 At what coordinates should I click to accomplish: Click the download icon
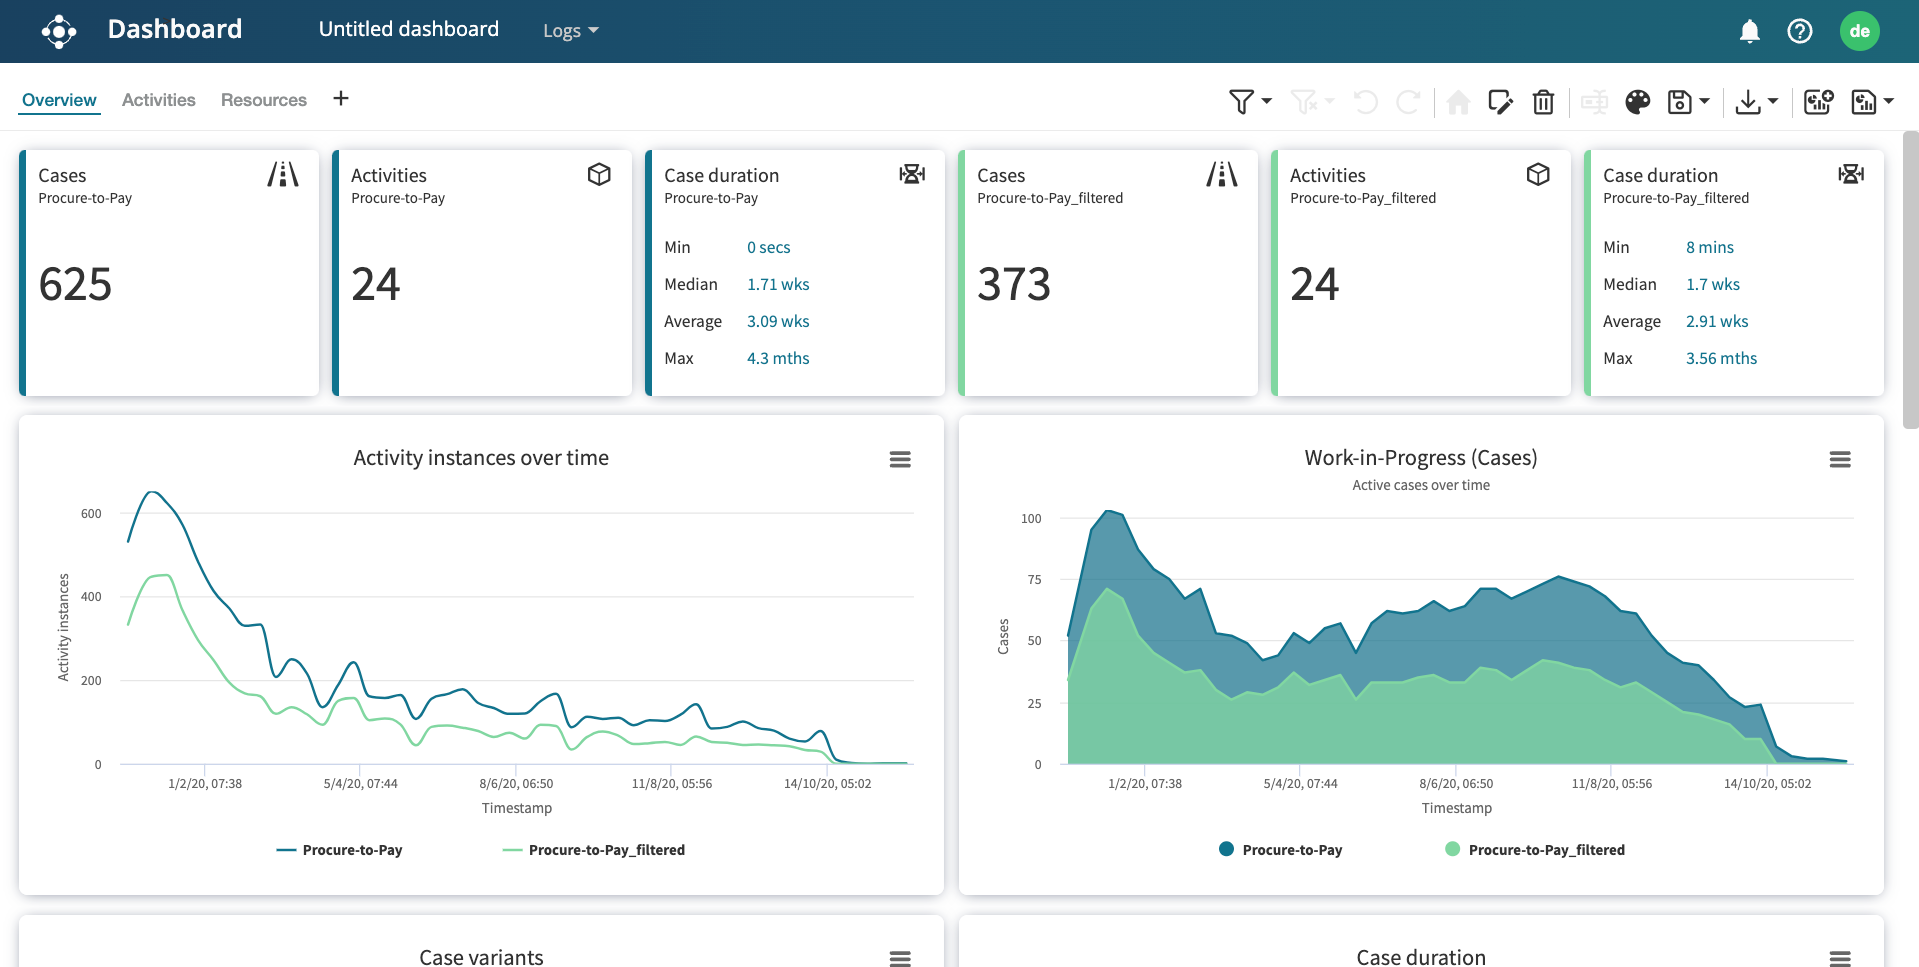(1748, 101)
